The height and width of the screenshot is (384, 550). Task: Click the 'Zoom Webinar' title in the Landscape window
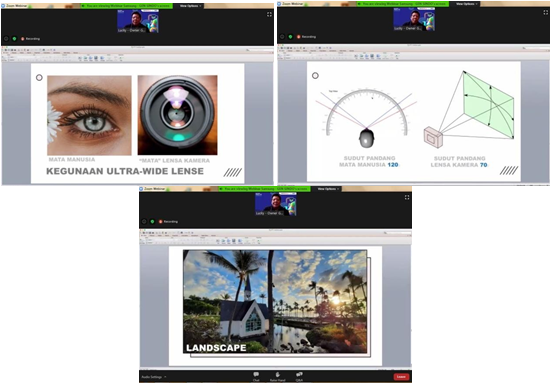click(x=154, y=189)
